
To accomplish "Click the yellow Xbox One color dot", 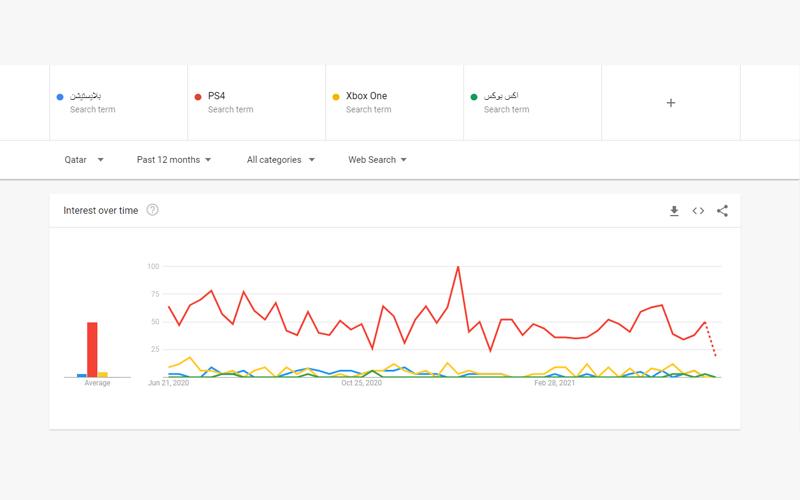I will pyautogui.click(x=337, y=96).
